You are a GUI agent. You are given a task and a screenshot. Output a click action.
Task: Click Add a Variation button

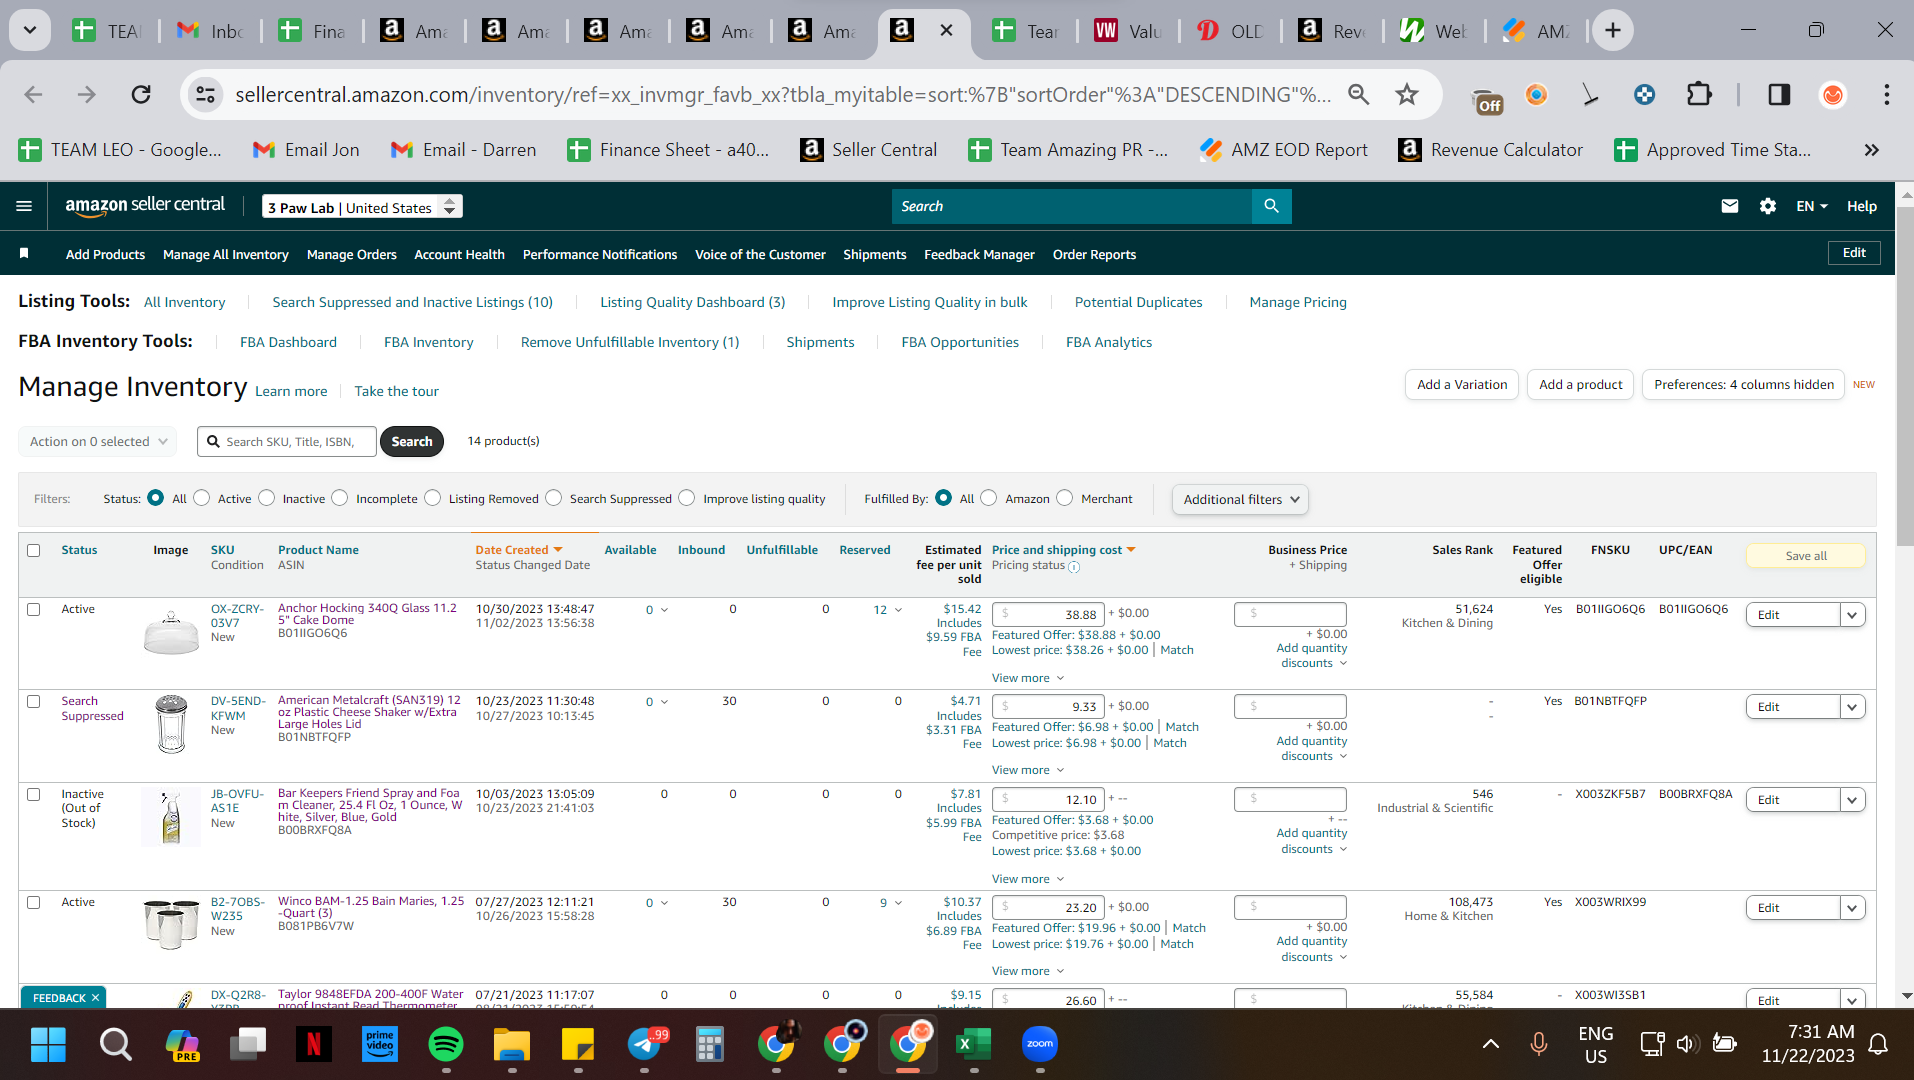coord(1462,385)
